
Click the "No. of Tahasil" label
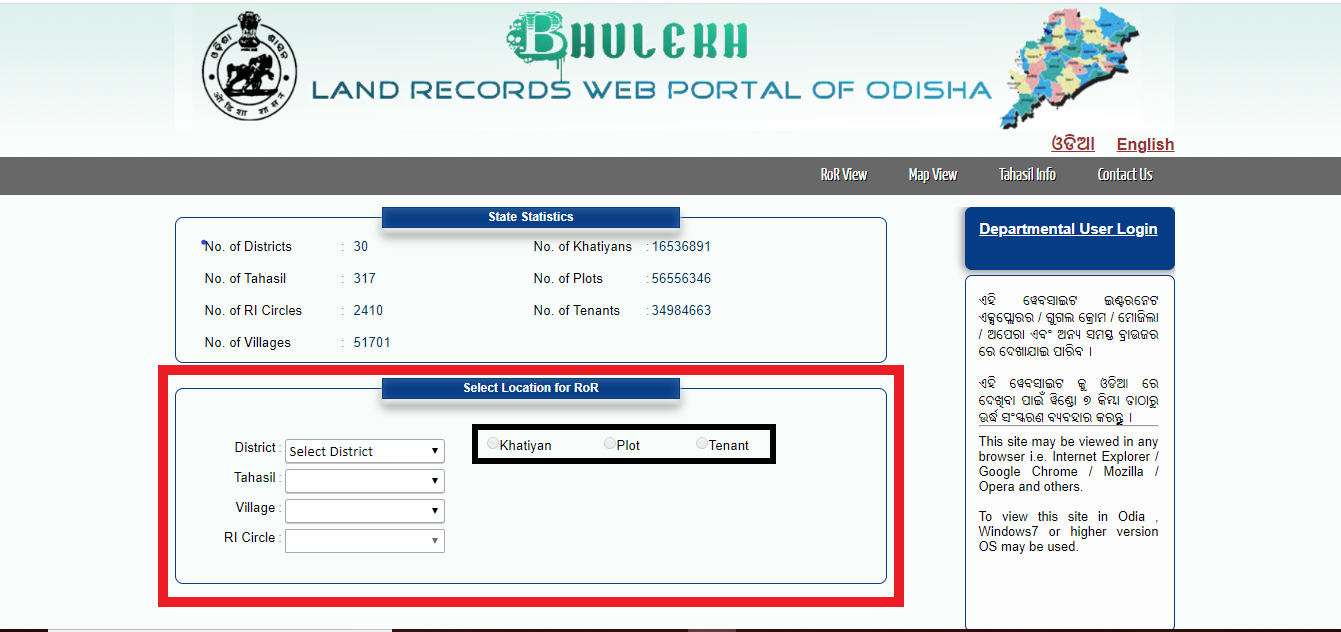pyautogui.click(x=245, y=279)
